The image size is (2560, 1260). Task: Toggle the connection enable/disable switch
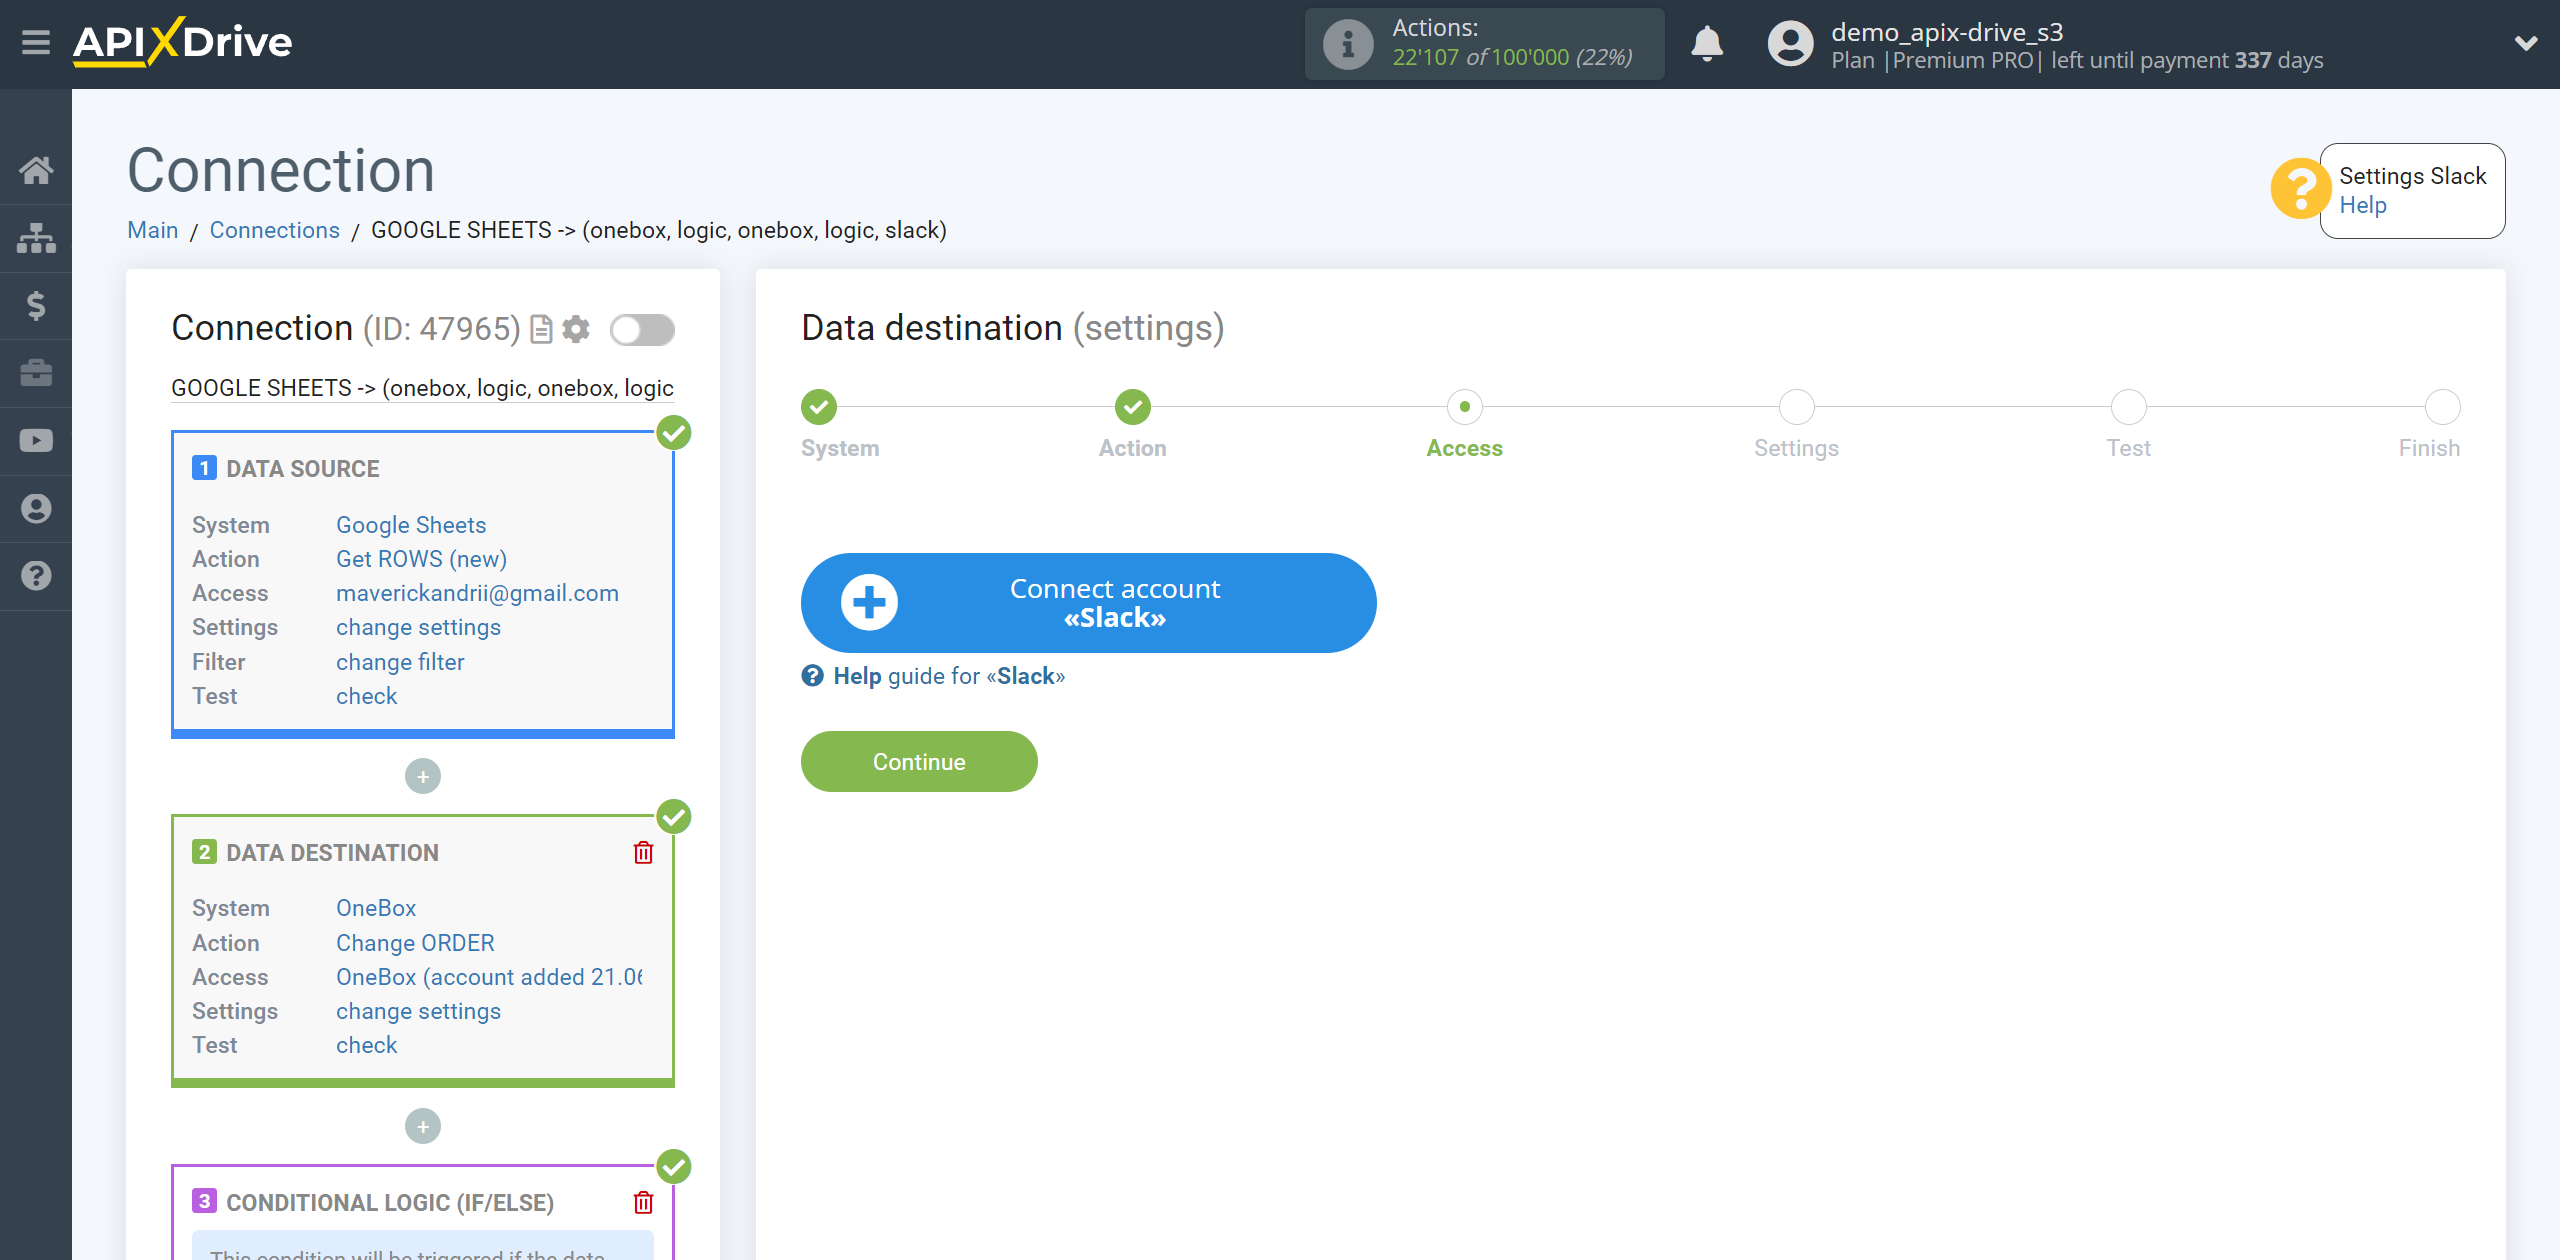[642, 330]
